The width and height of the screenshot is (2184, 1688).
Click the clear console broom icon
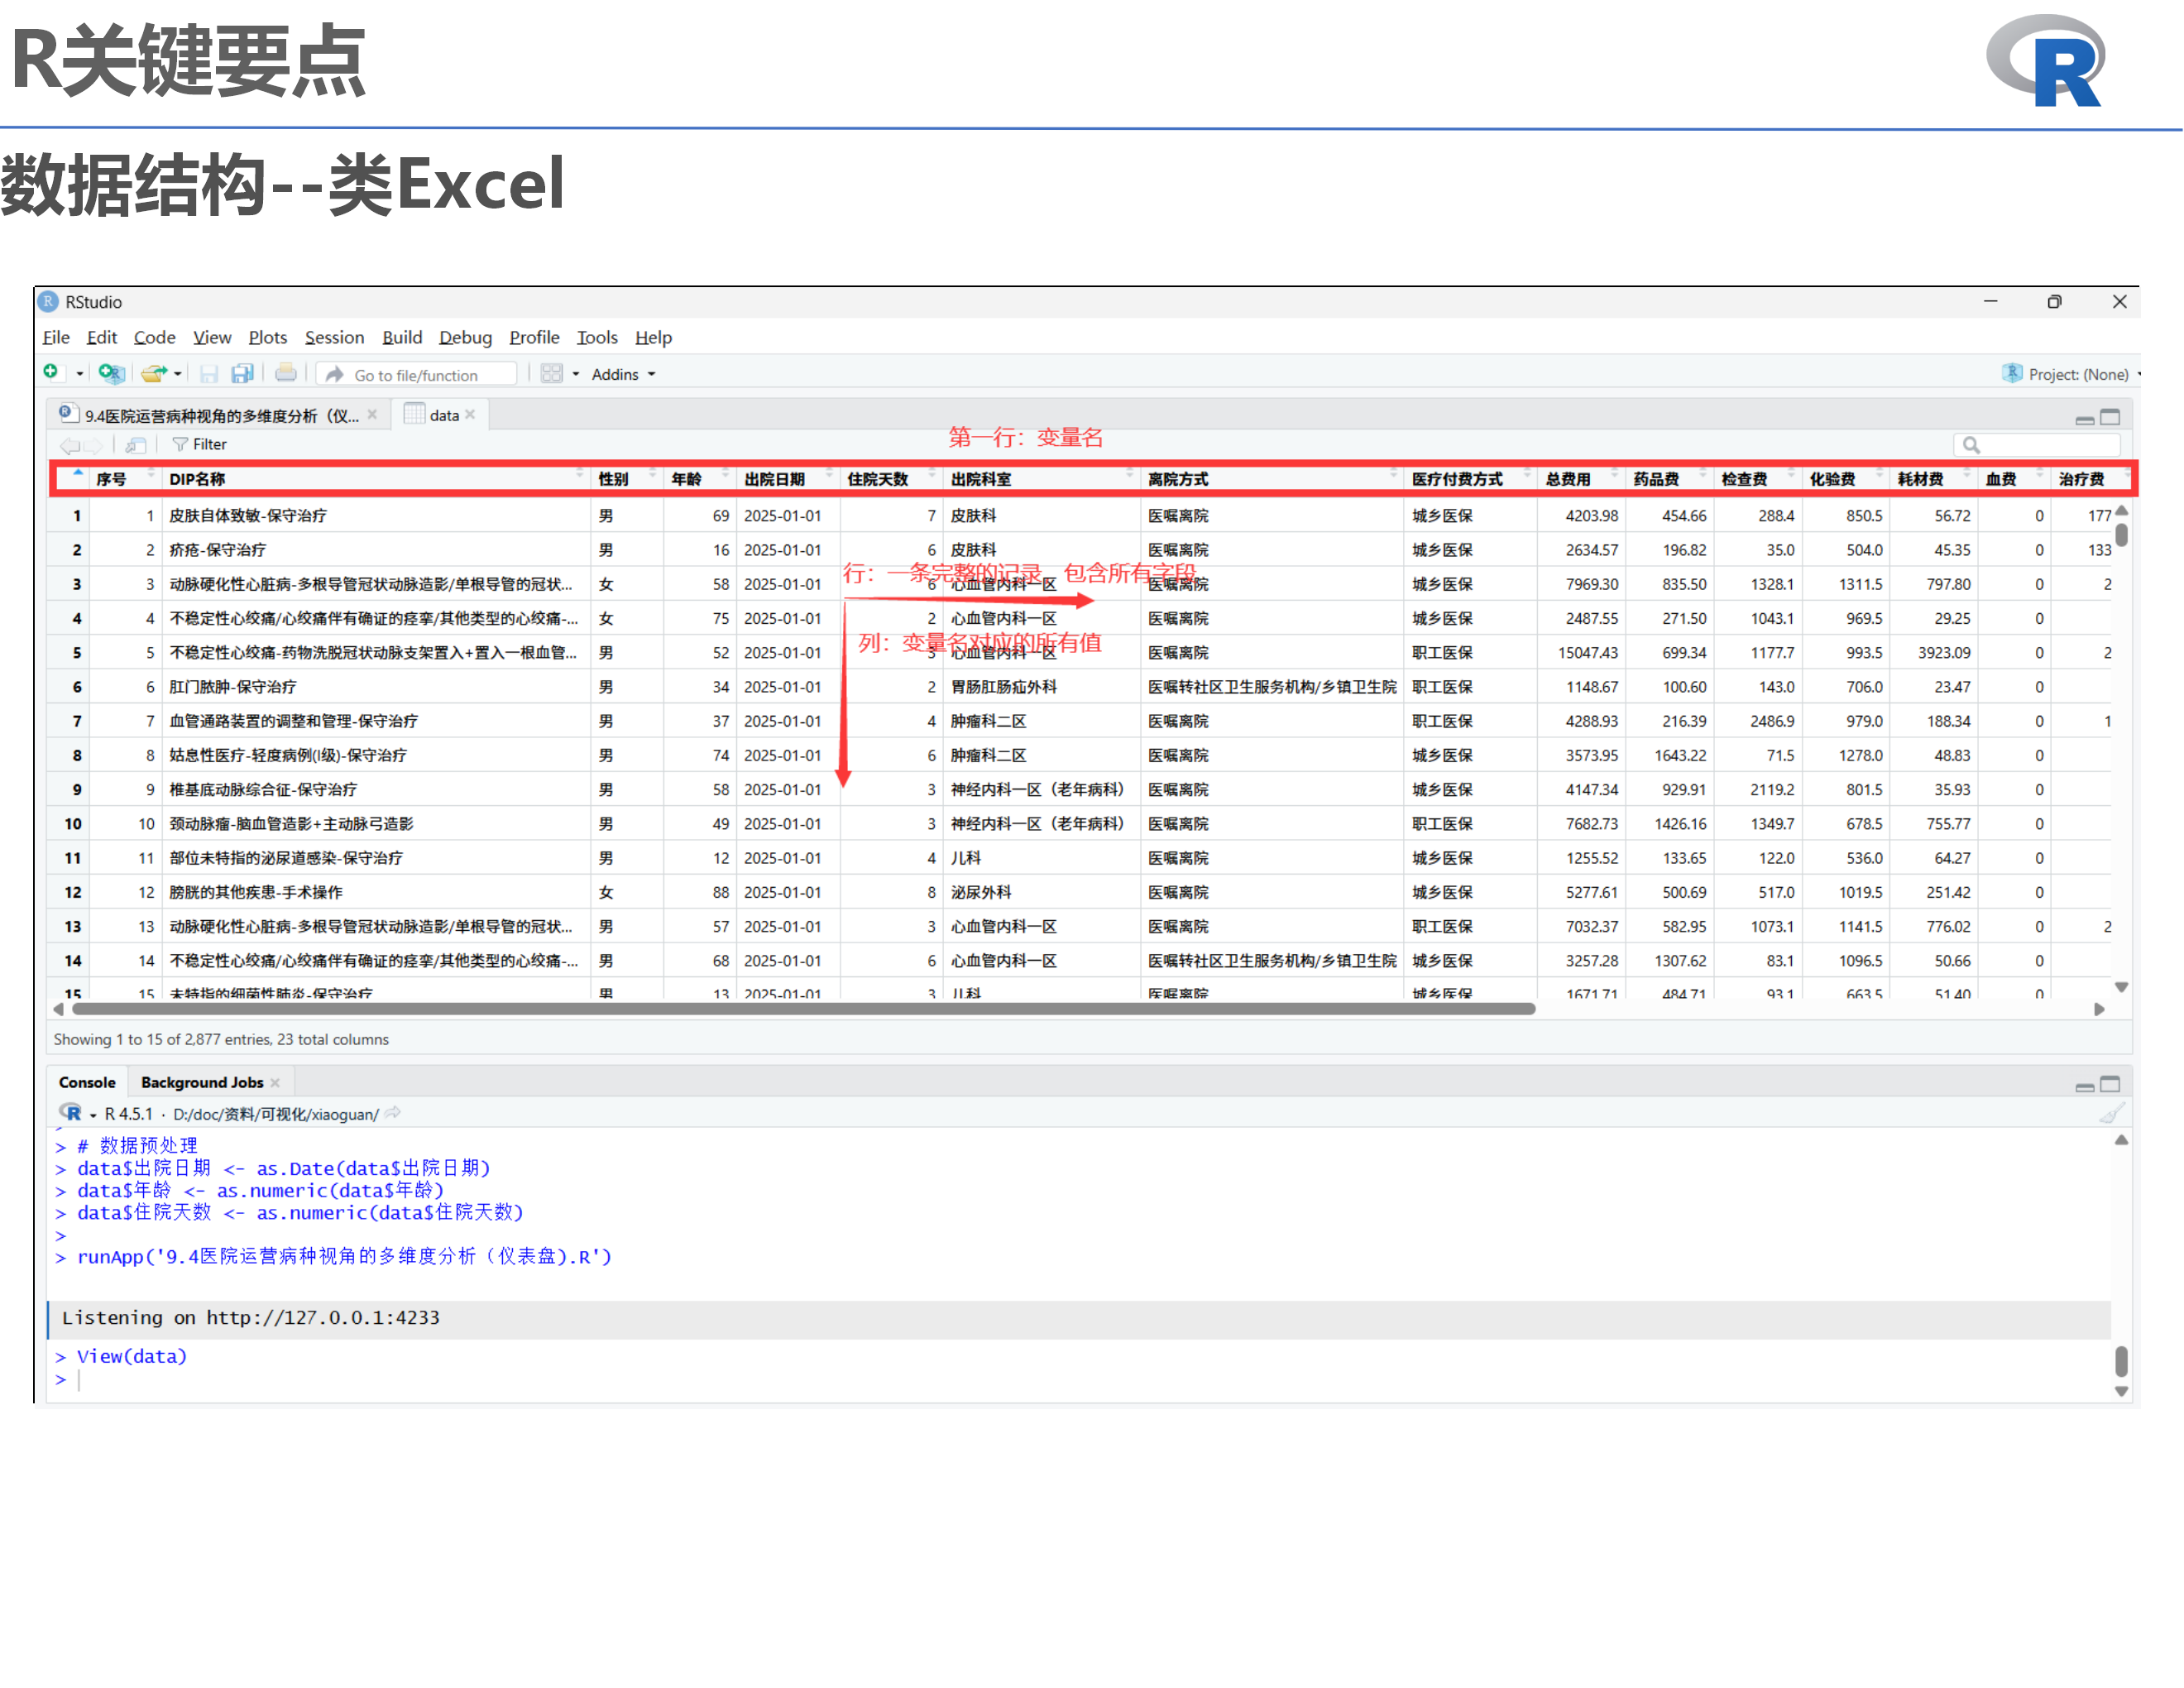pyautogui.click(x=2110, y=1113)
